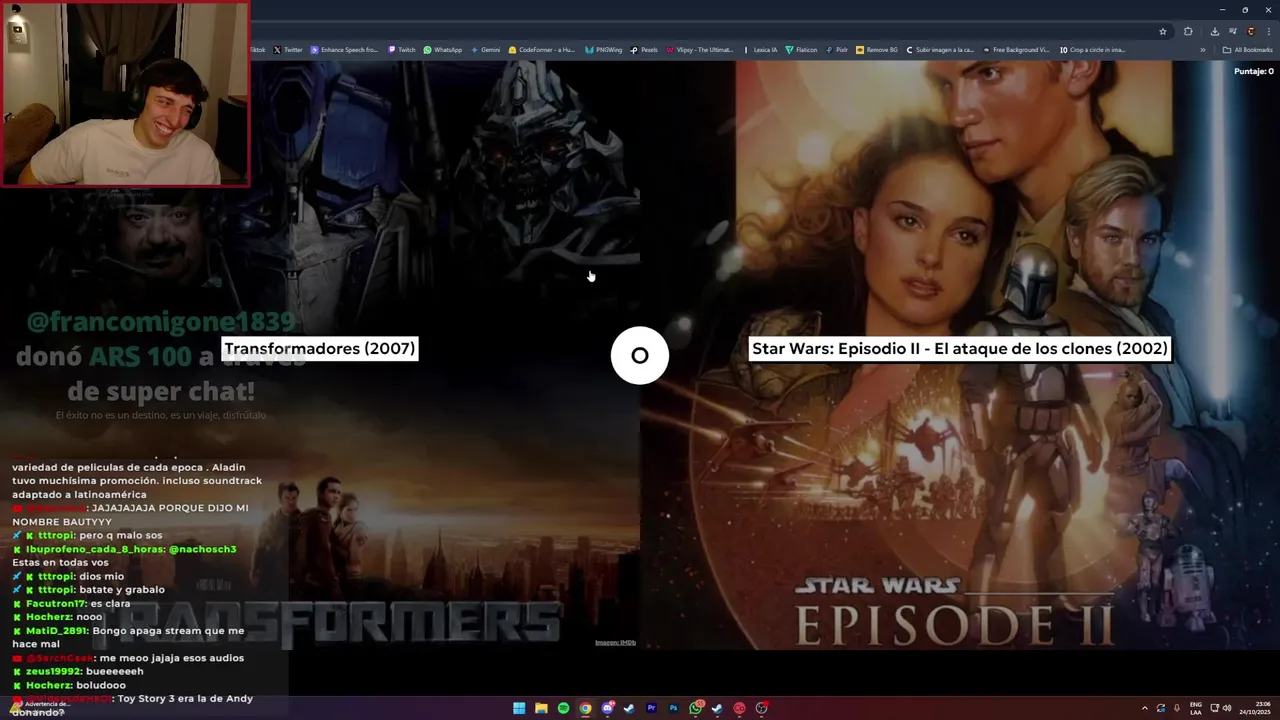Bookmark this page with the star icon
Viewport: 1280px width, 720px height.
point(1163,31)
